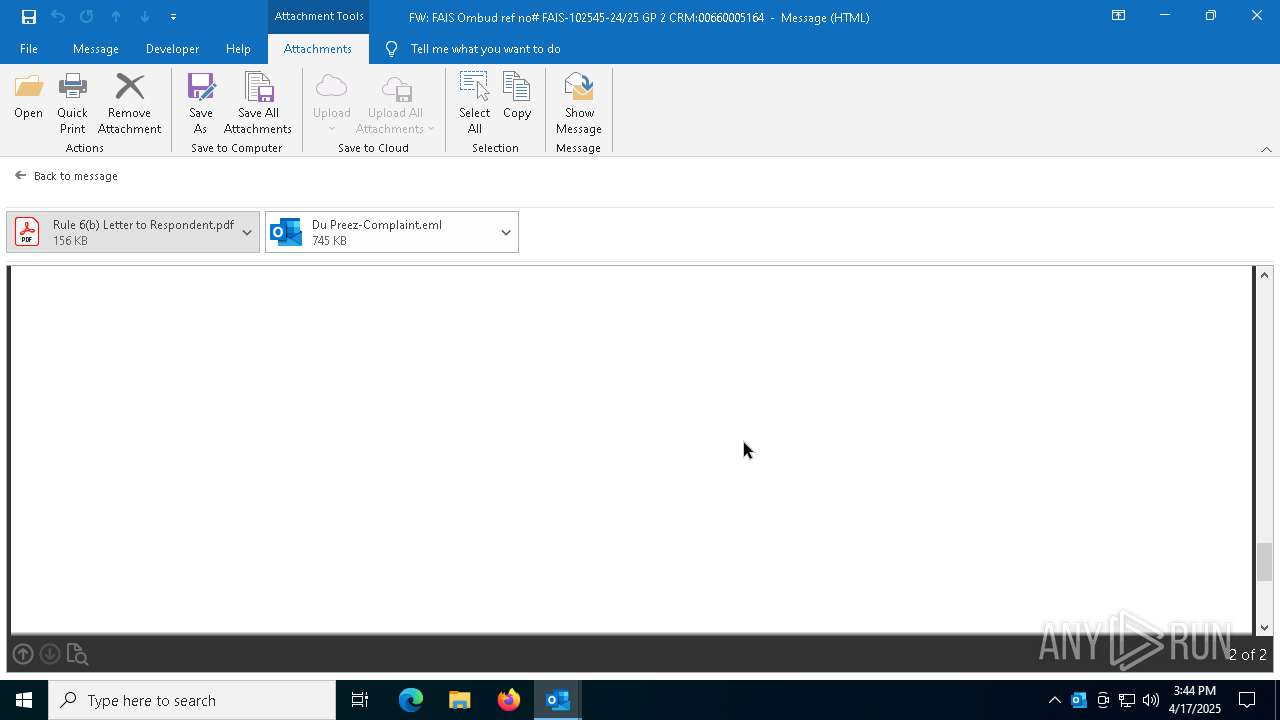Click preview scroll down arrow

pos(1264,628)
